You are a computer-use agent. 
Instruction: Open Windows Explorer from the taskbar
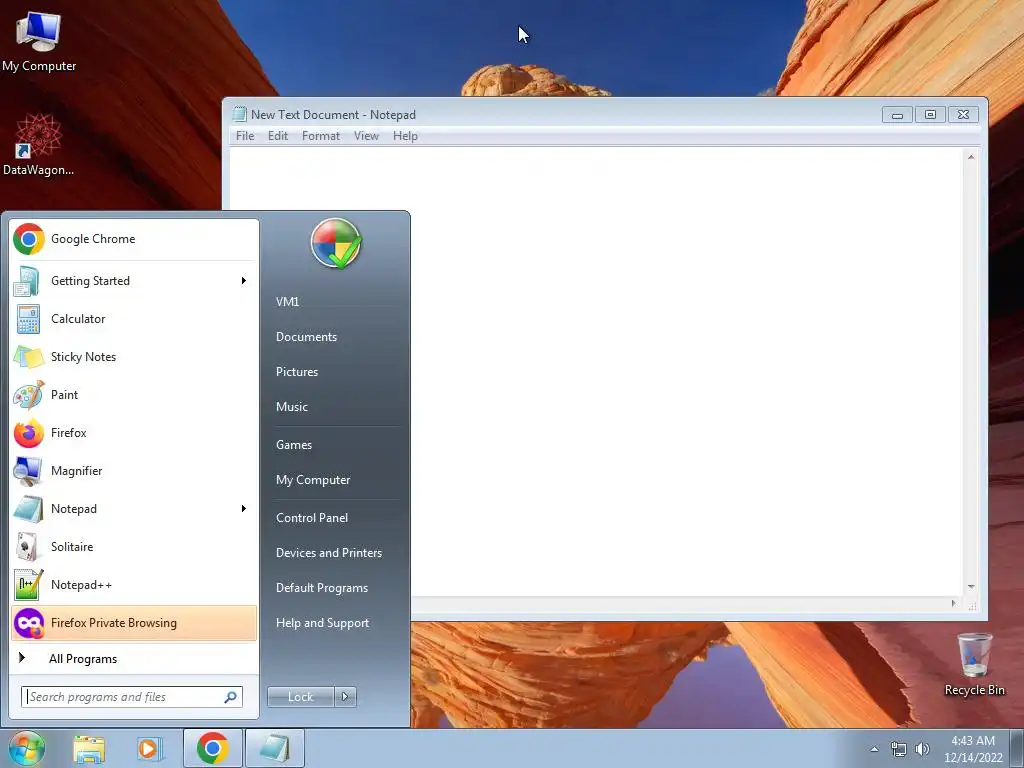pos(89,749)
